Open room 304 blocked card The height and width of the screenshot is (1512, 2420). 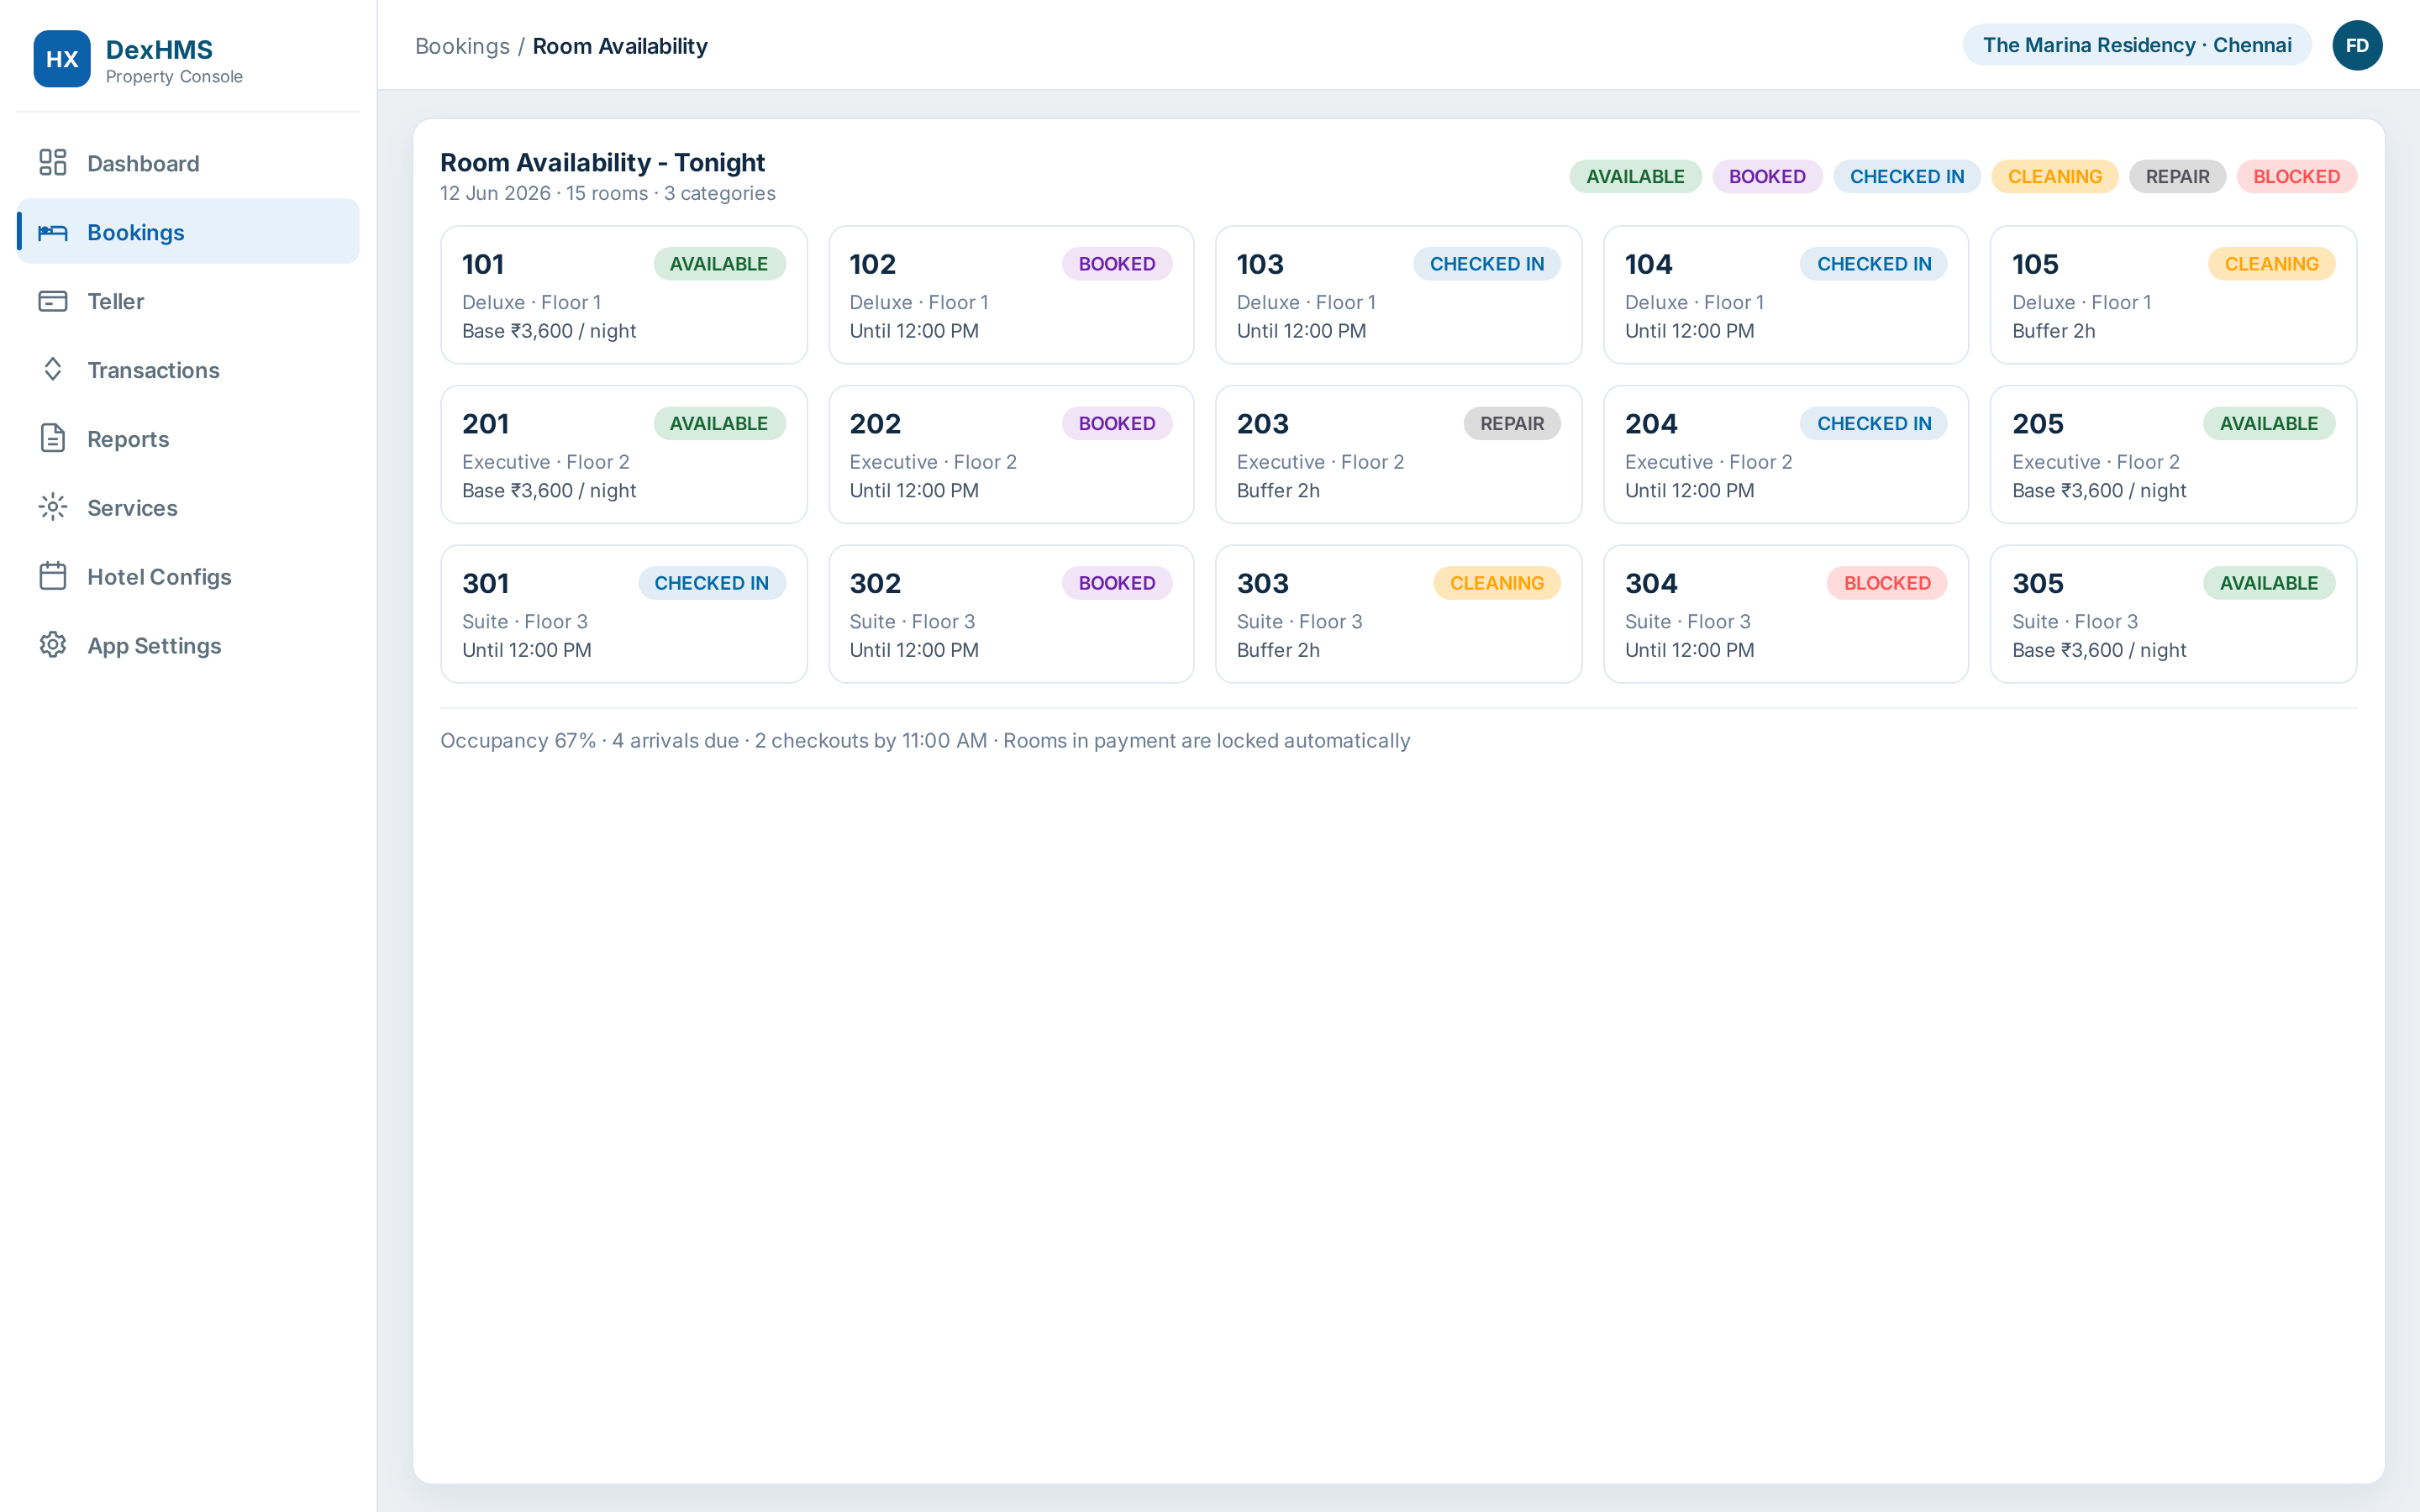pos(1786,614)
